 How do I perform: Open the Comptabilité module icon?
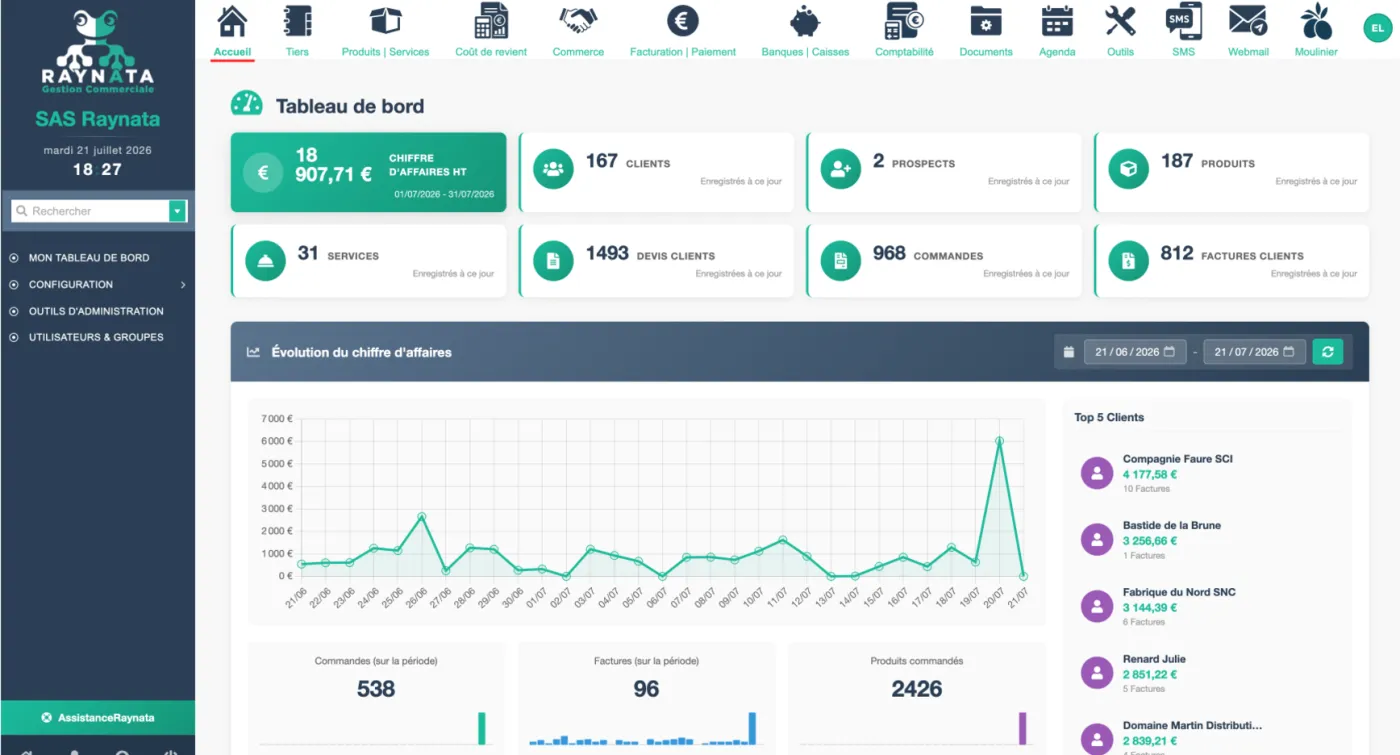tap(904, 20)
